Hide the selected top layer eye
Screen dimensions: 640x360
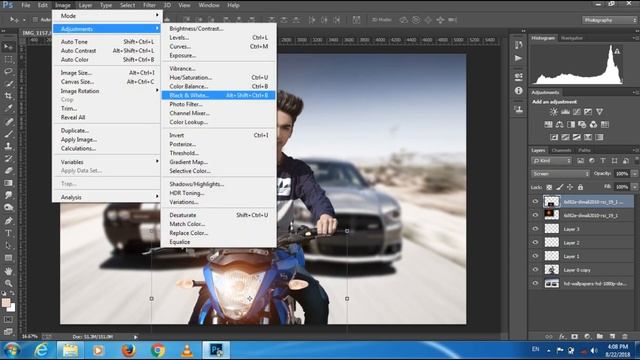coord(535,202)
